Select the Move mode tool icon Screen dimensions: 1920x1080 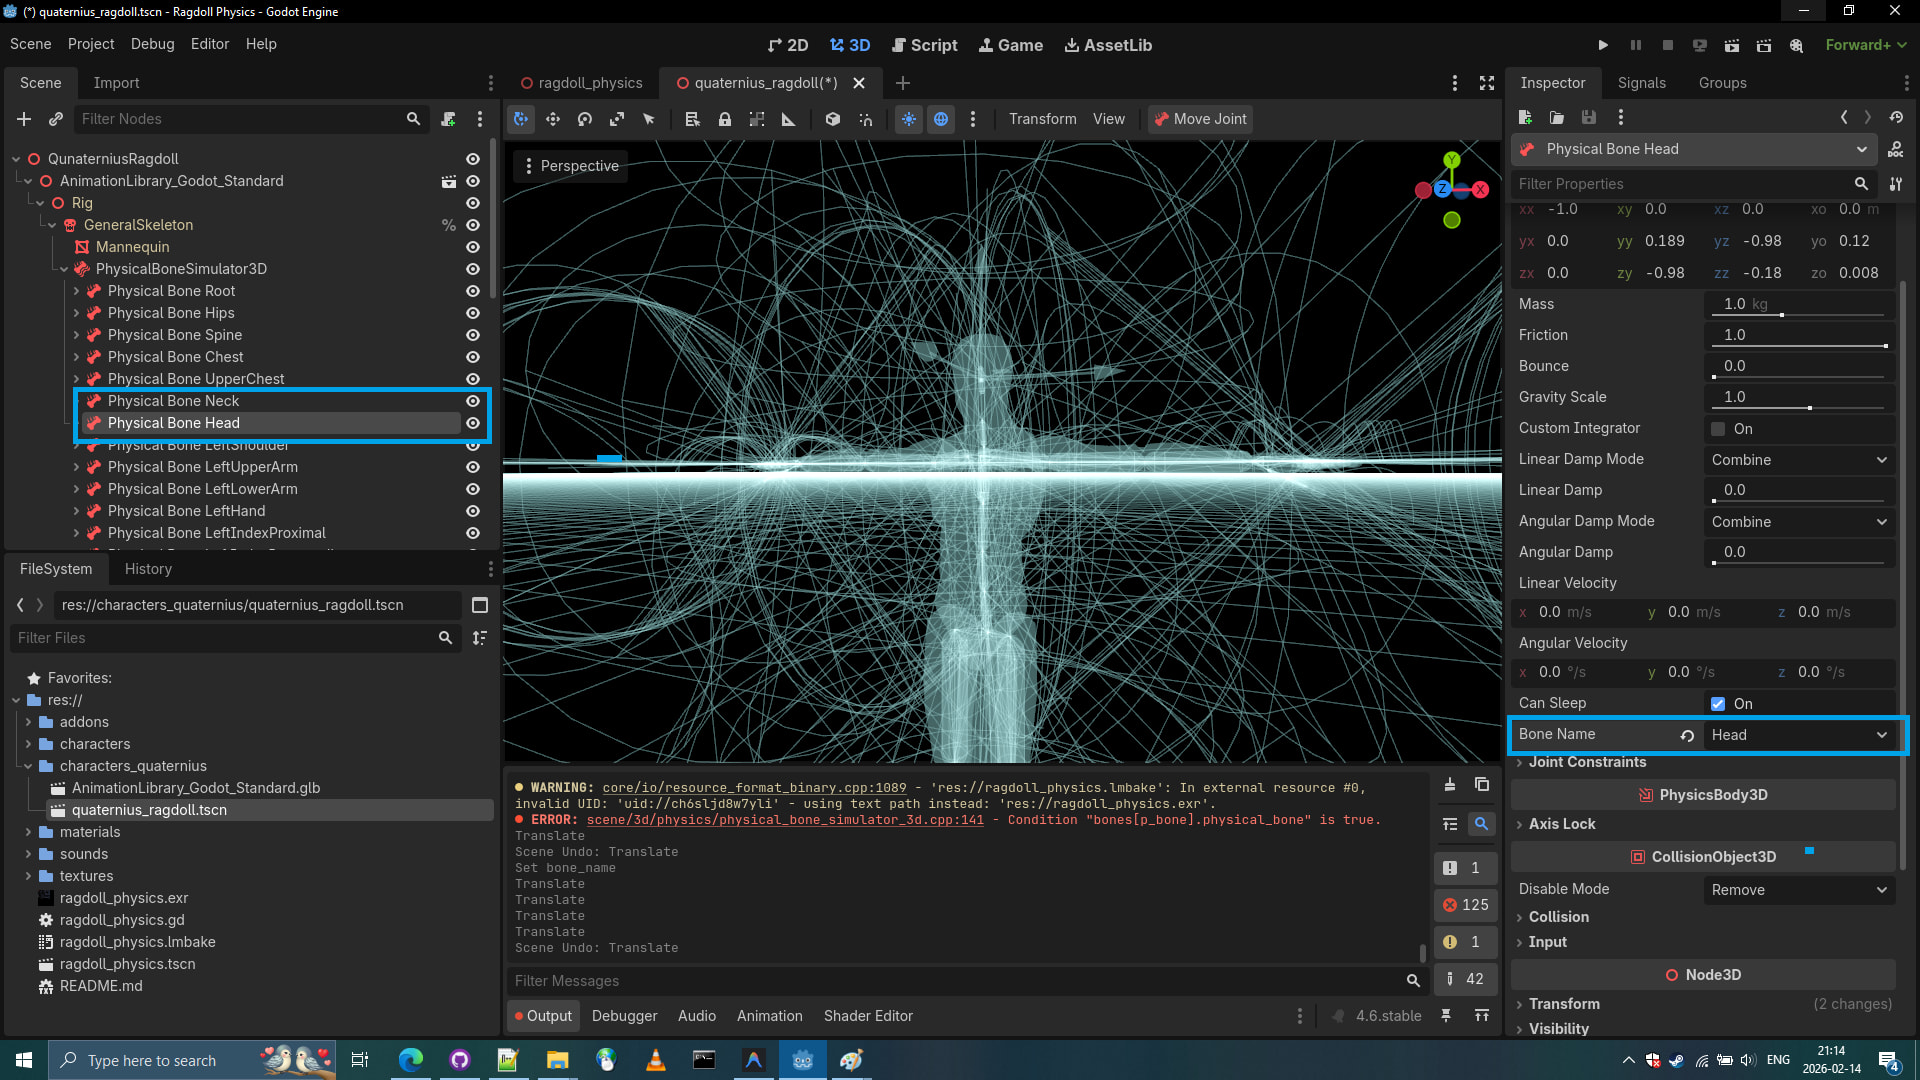click(553, 119)
